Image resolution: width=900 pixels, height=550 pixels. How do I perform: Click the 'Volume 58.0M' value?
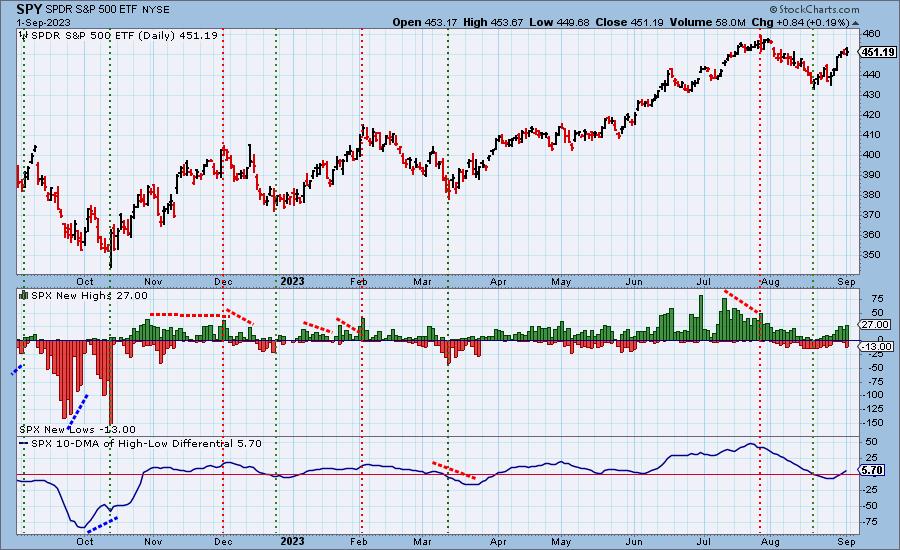pos(707,22)
